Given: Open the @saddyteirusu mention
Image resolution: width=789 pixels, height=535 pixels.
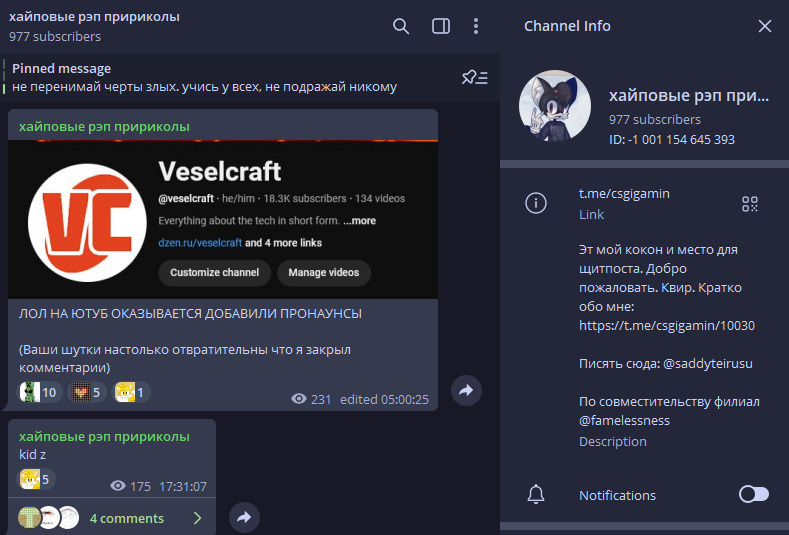Looking at the screenshot, I should click(707, 363).
